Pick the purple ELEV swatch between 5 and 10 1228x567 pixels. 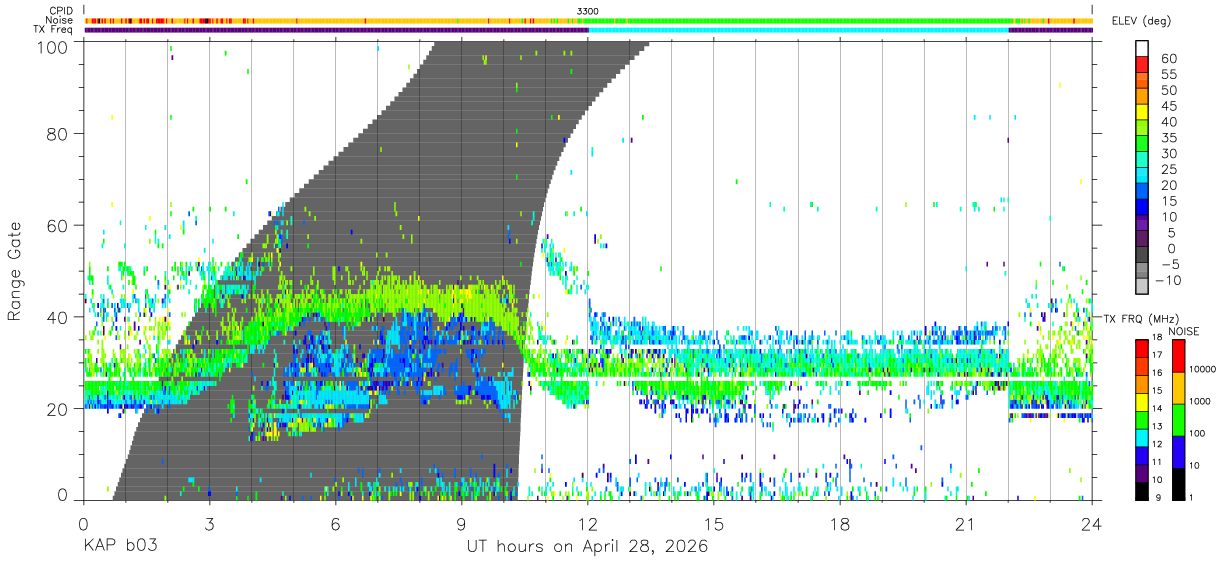pyautogui.click(x=1143, y=224)
